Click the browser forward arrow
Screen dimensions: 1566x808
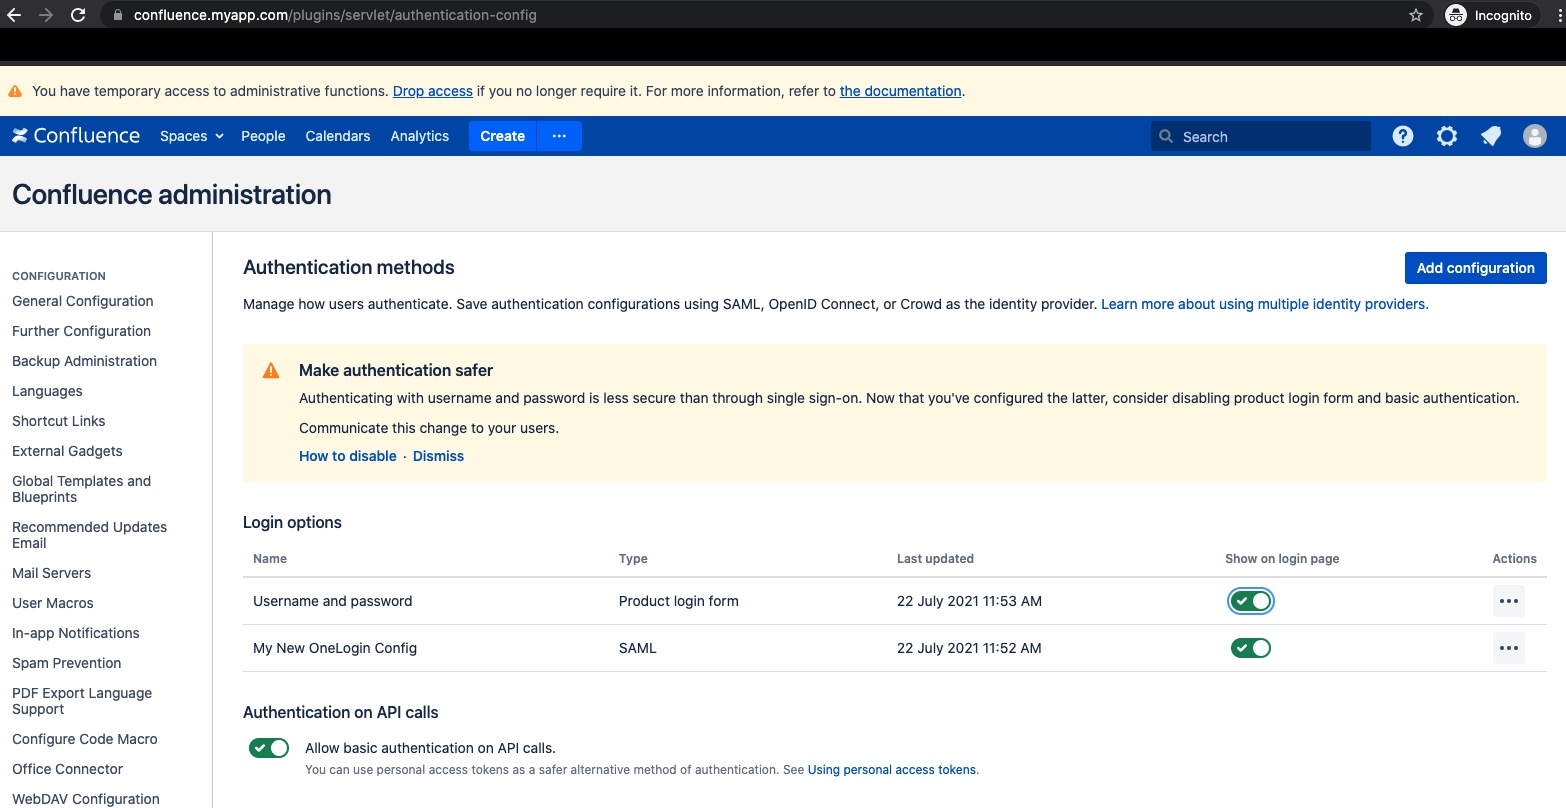(x=46, y=15)
